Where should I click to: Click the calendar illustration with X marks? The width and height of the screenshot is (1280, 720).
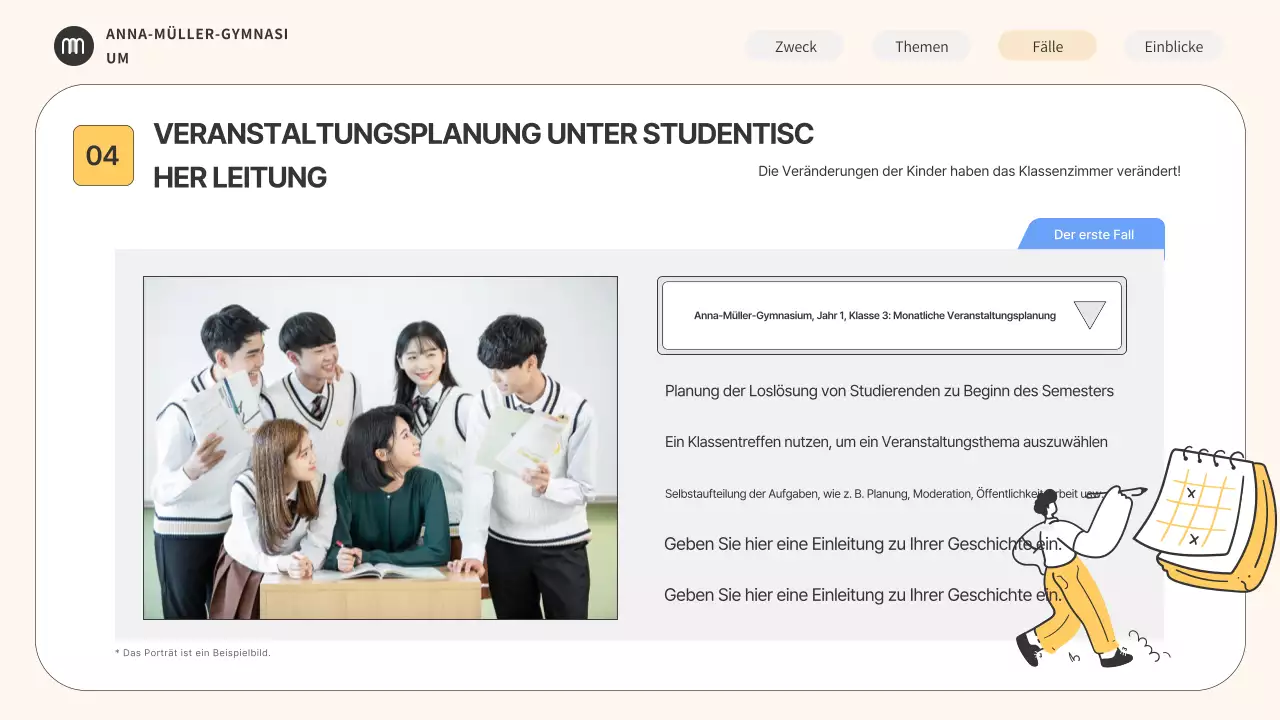click(x=1200, y=510)
